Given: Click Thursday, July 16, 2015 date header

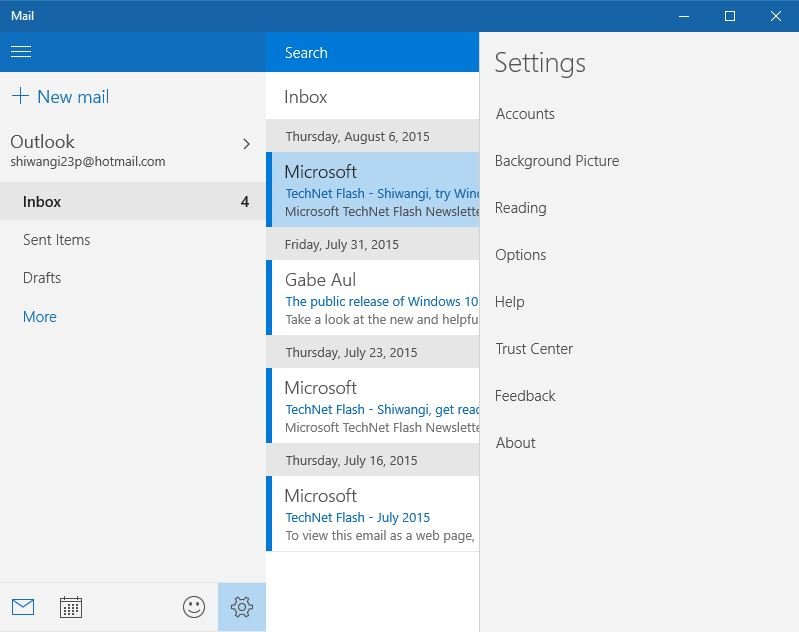Looking at the screenshot, I should pos(372,460).
